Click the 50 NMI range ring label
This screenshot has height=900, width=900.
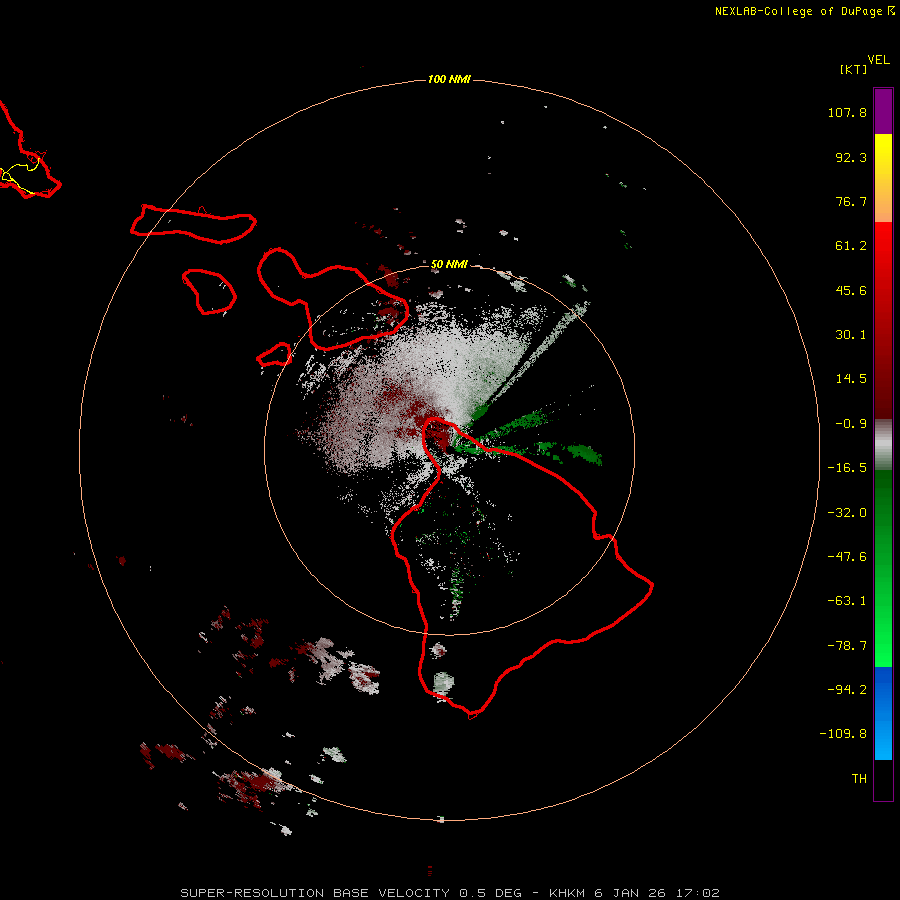[449, 265]
